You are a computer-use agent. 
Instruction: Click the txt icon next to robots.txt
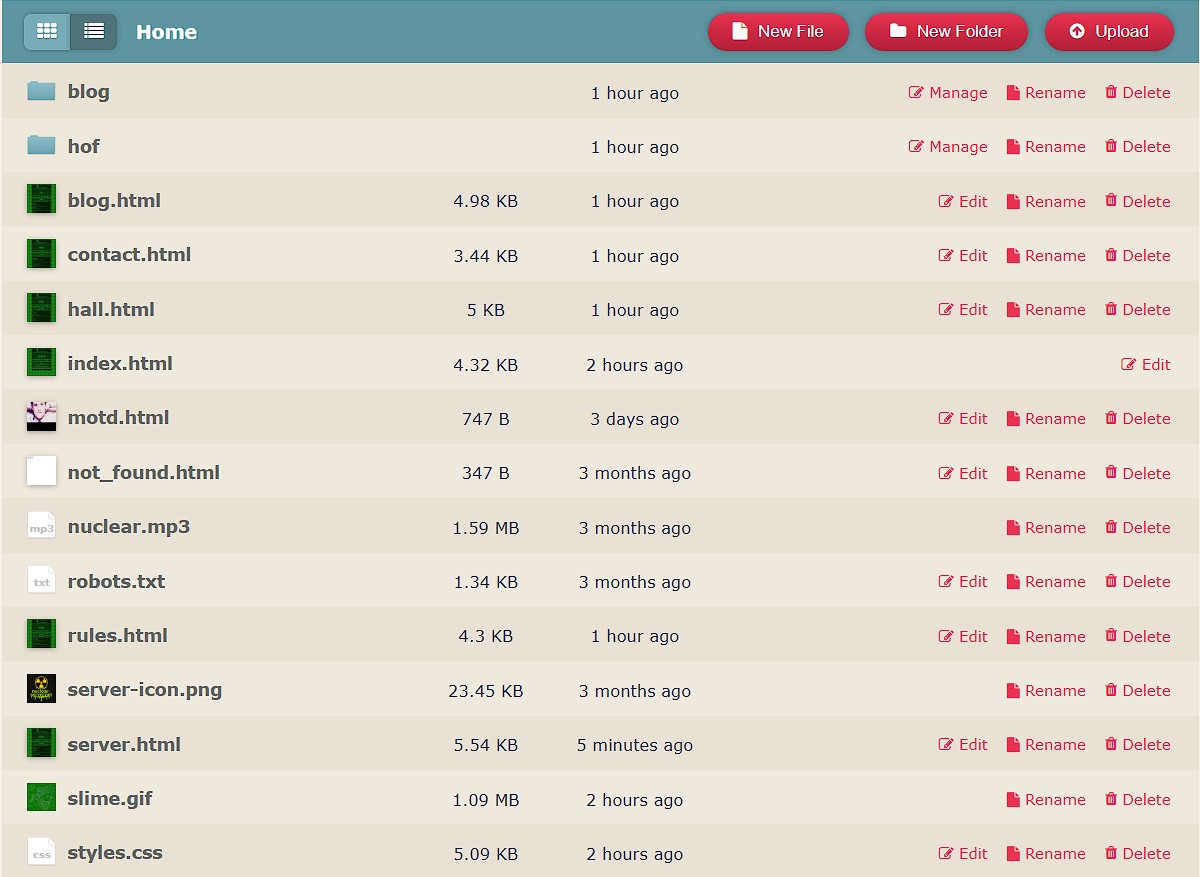(41, 581)
